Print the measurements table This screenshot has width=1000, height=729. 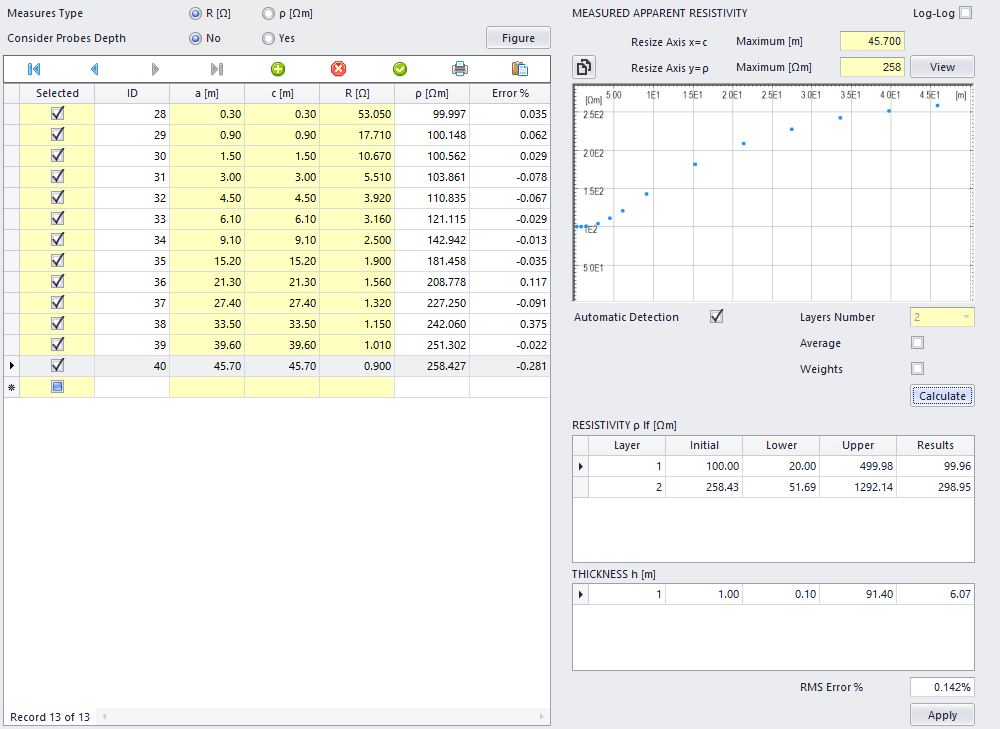point(459,69)
